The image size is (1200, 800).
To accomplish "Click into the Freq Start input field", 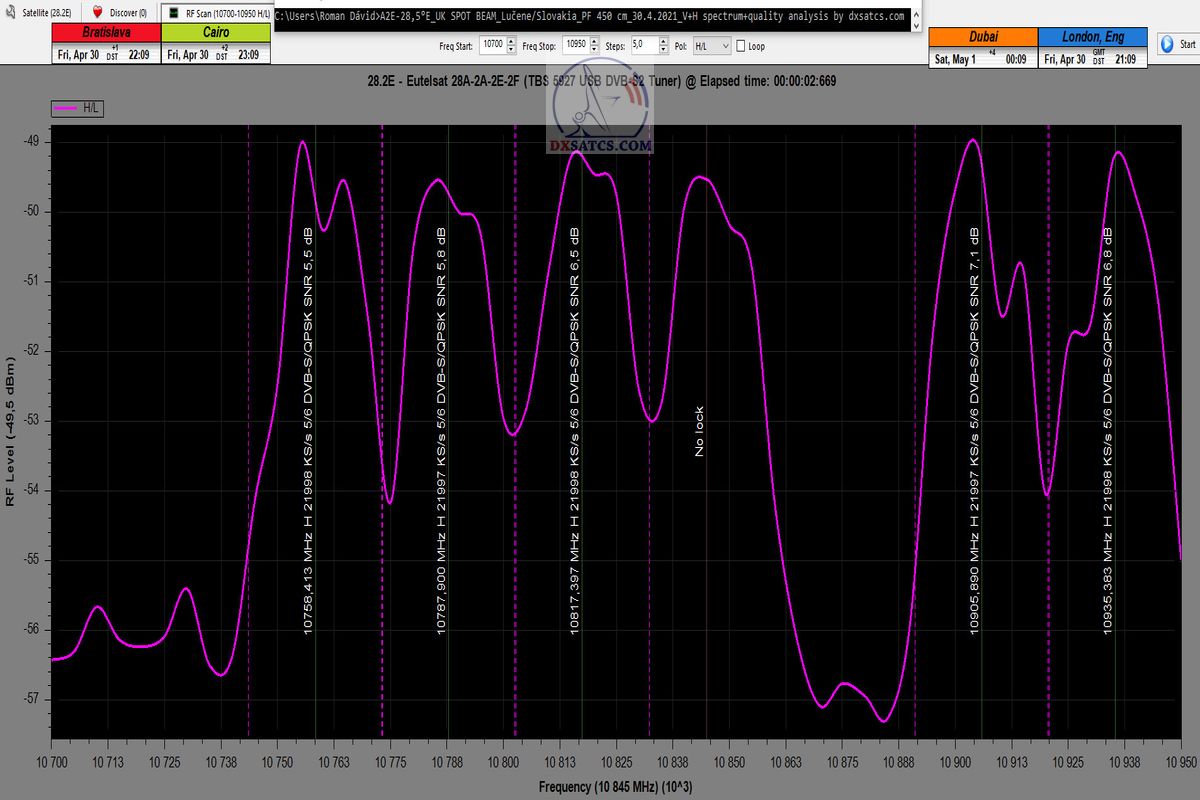I will (492, 46).
